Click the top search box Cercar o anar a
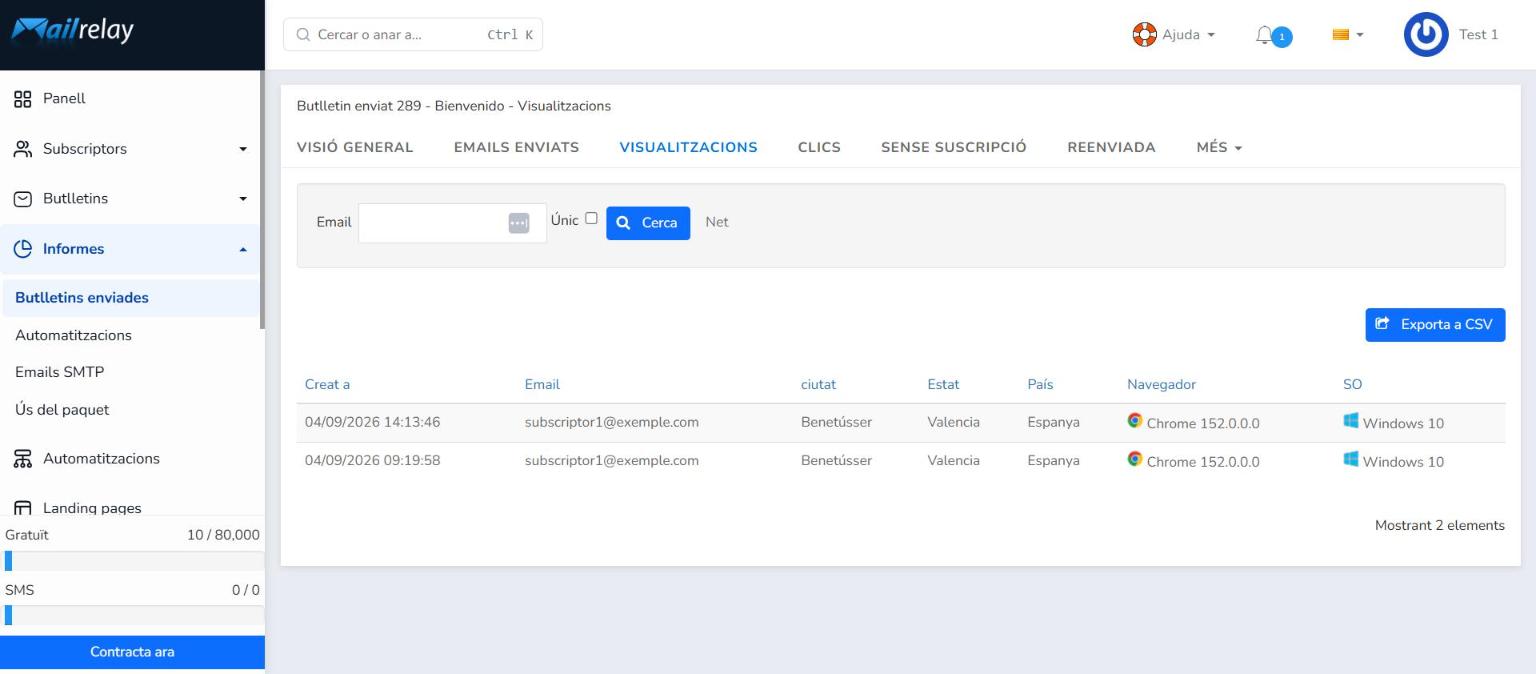The height and width of the screenshot is (674, 1536). coord(413,35)
